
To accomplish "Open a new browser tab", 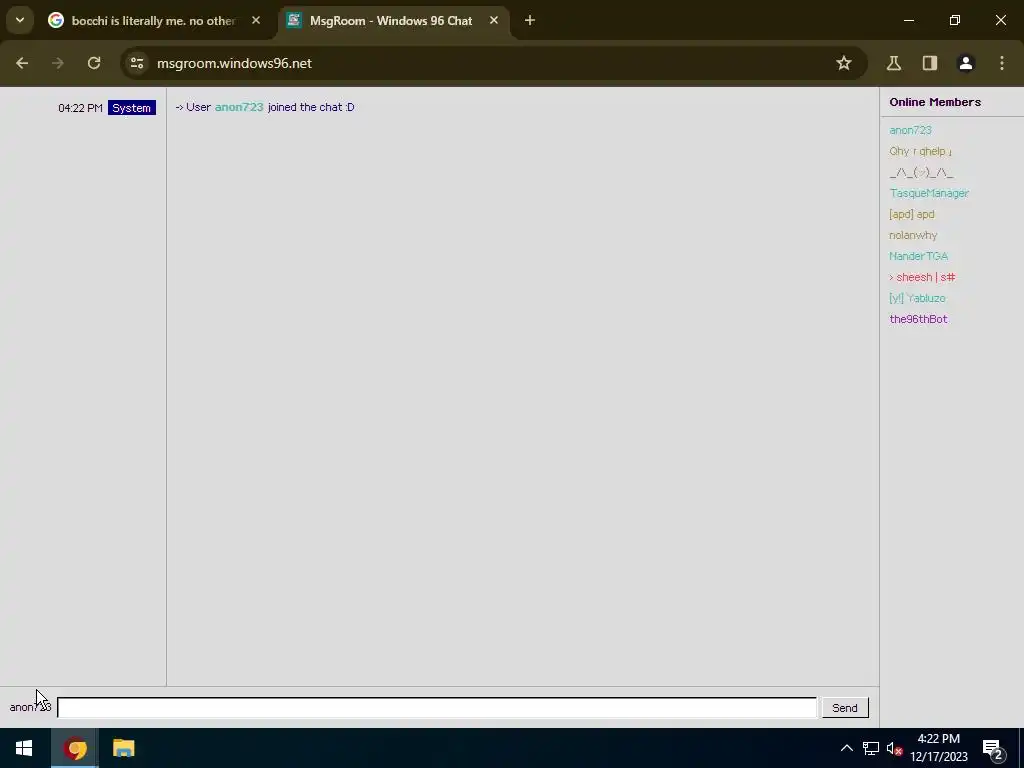I will tap(530, 21).
